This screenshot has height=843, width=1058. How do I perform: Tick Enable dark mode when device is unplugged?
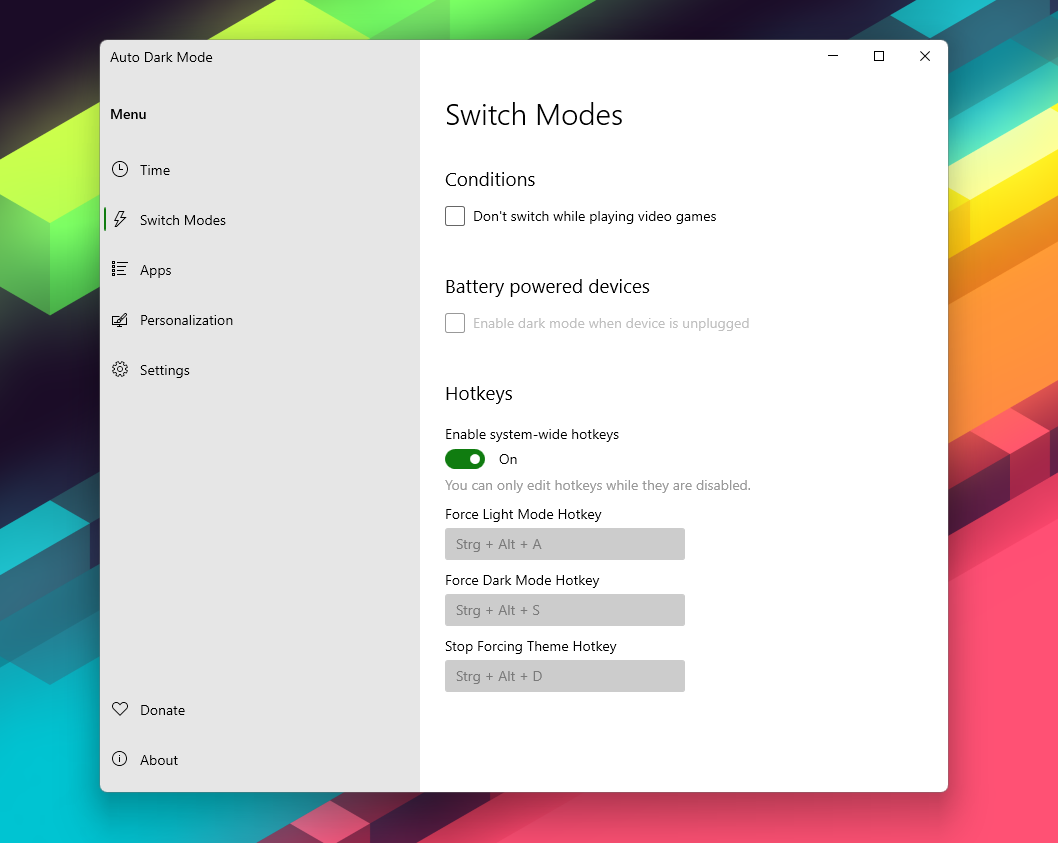click(455, 323)
